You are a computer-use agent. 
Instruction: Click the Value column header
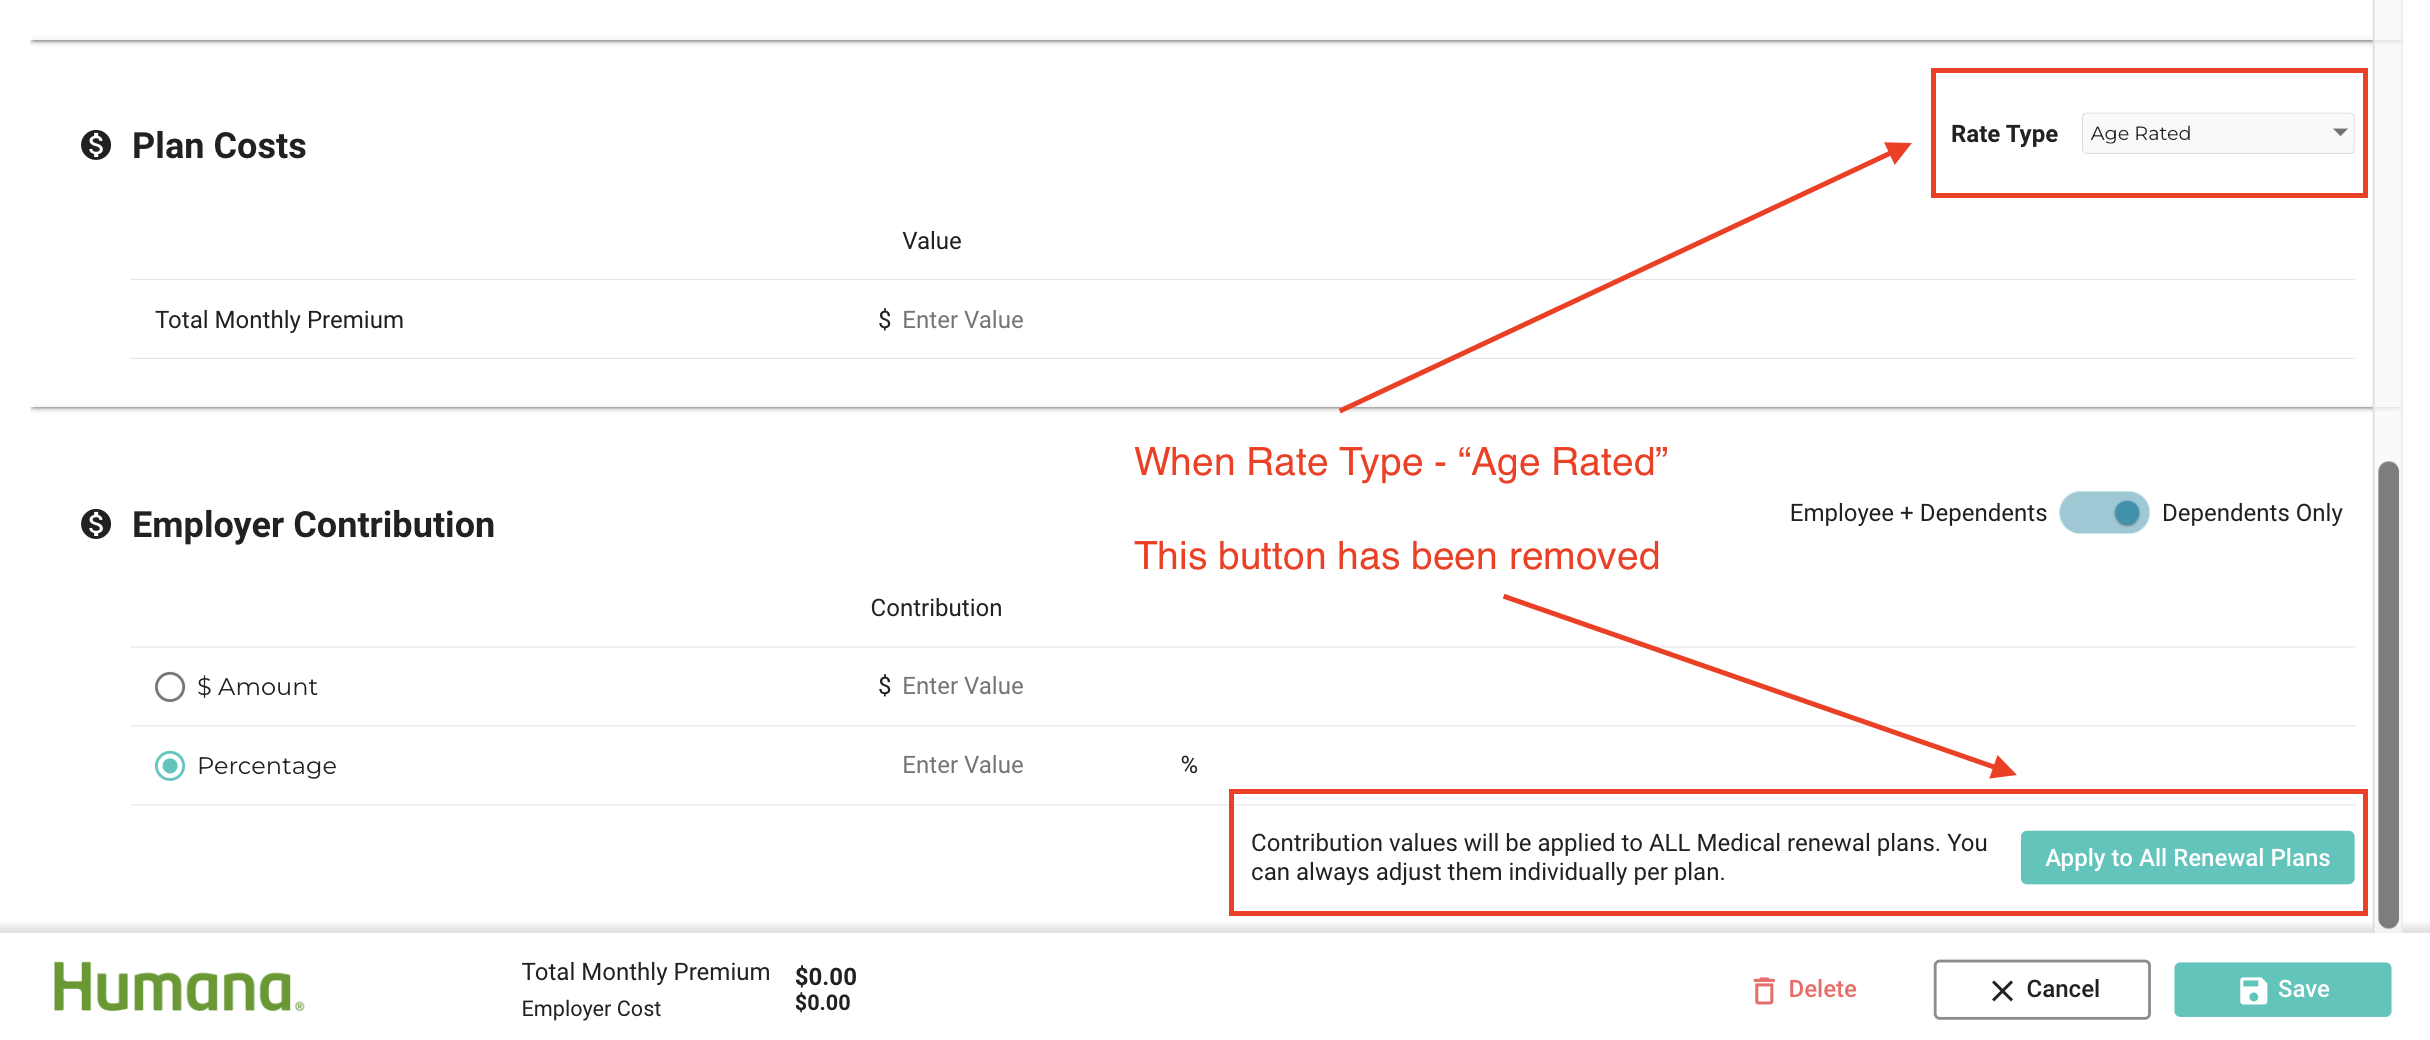click(931, 241)
